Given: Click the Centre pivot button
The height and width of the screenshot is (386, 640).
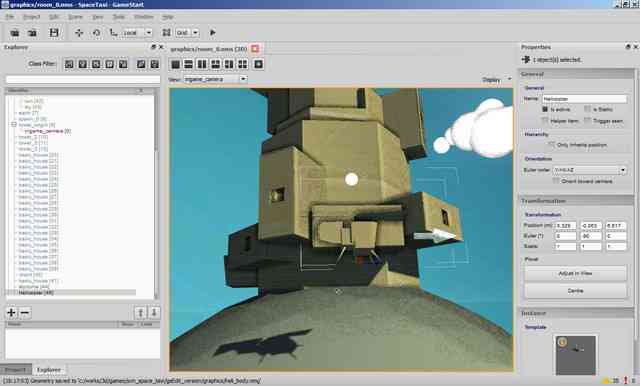Looking at the screenshot, I should tap(575, 291).
